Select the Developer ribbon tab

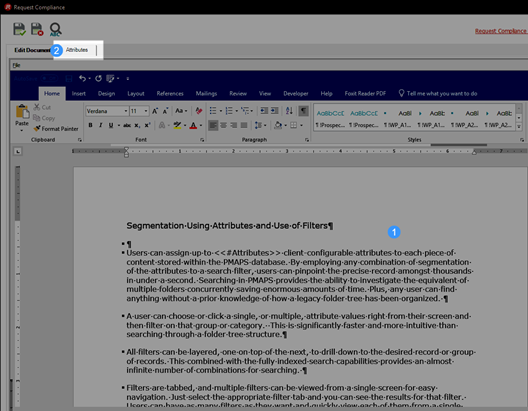tap(296, 94)
